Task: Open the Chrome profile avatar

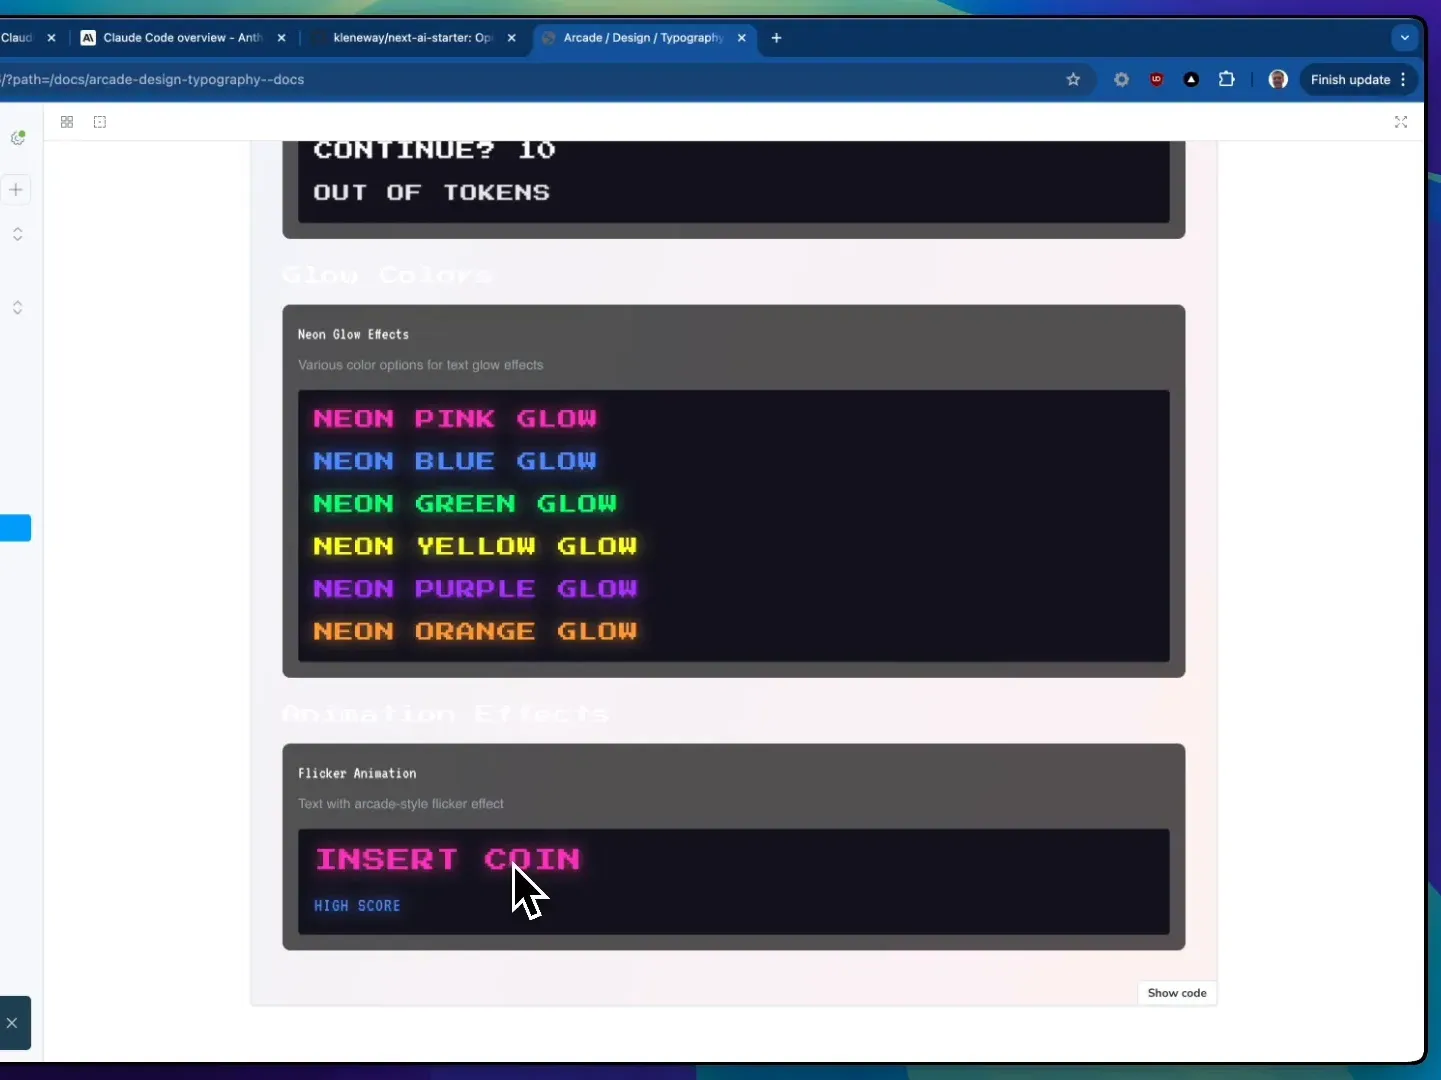Action: click(1278, 79)
